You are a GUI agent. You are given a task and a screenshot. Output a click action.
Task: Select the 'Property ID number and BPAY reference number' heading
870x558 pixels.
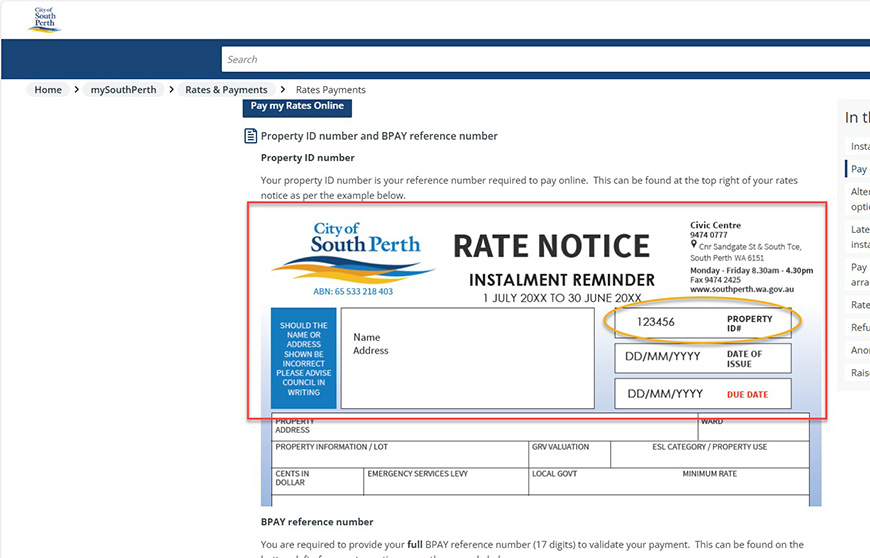(x=379, y=136)
